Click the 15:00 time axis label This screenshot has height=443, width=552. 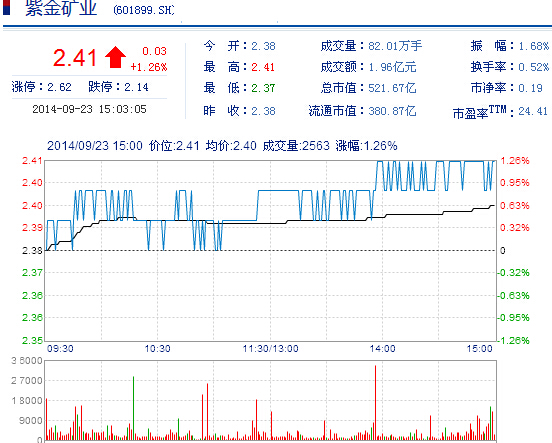pos(479,349)
